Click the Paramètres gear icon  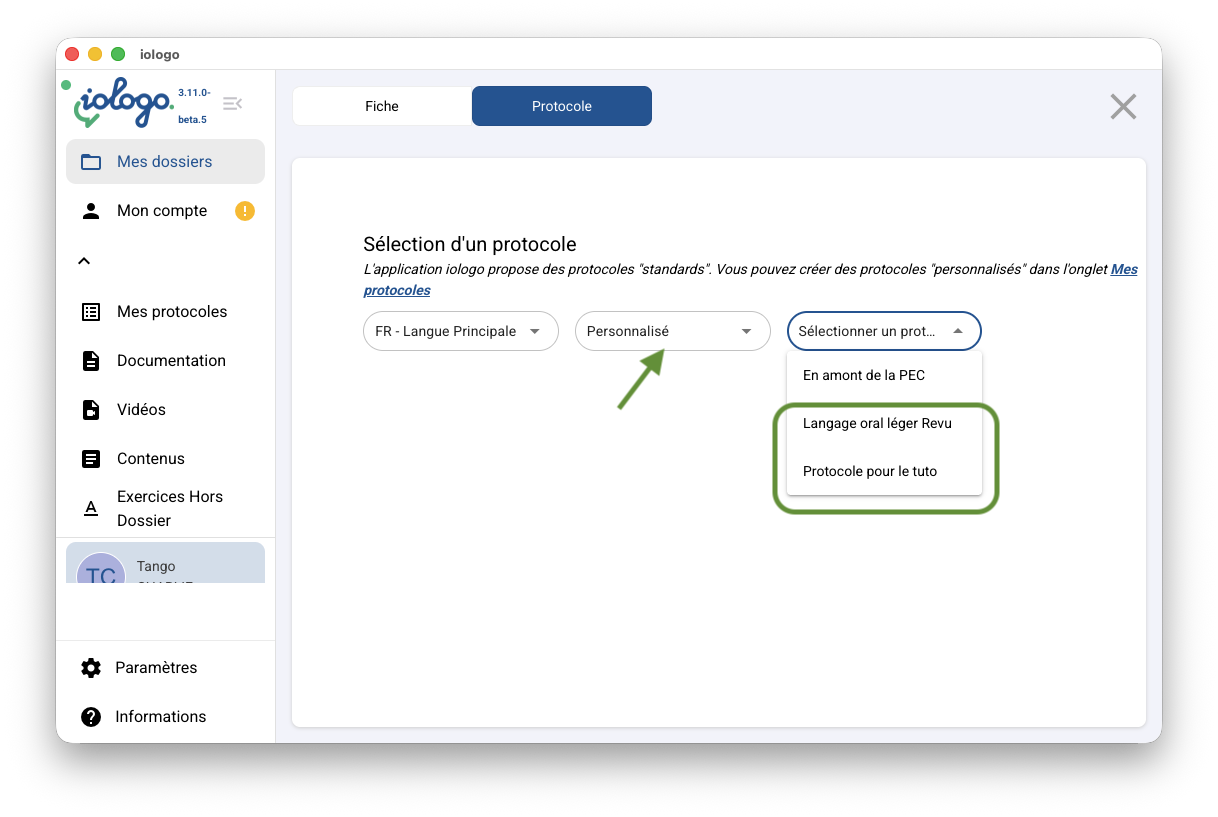click(x=91, y=668)
